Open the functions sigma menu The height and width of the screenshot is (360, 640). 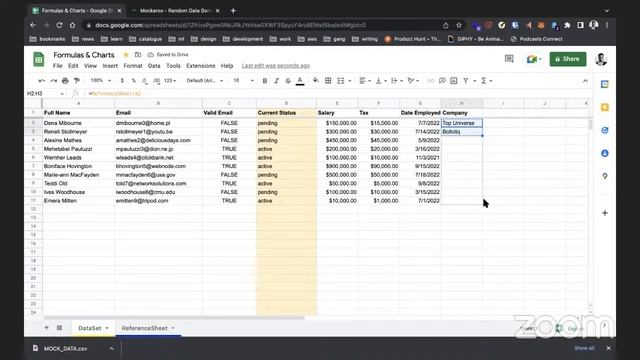point(486,81)
